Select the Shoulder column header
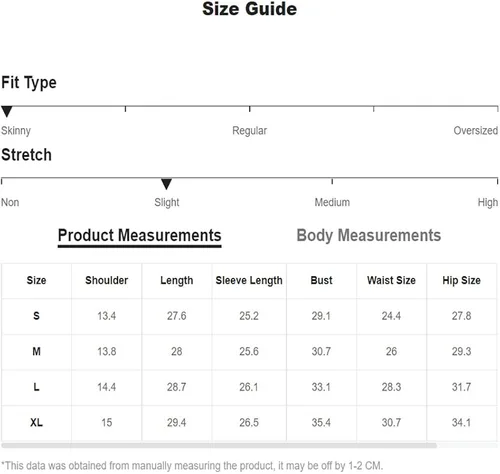Screen dimensions: 500x474 [x=107, y=280]
